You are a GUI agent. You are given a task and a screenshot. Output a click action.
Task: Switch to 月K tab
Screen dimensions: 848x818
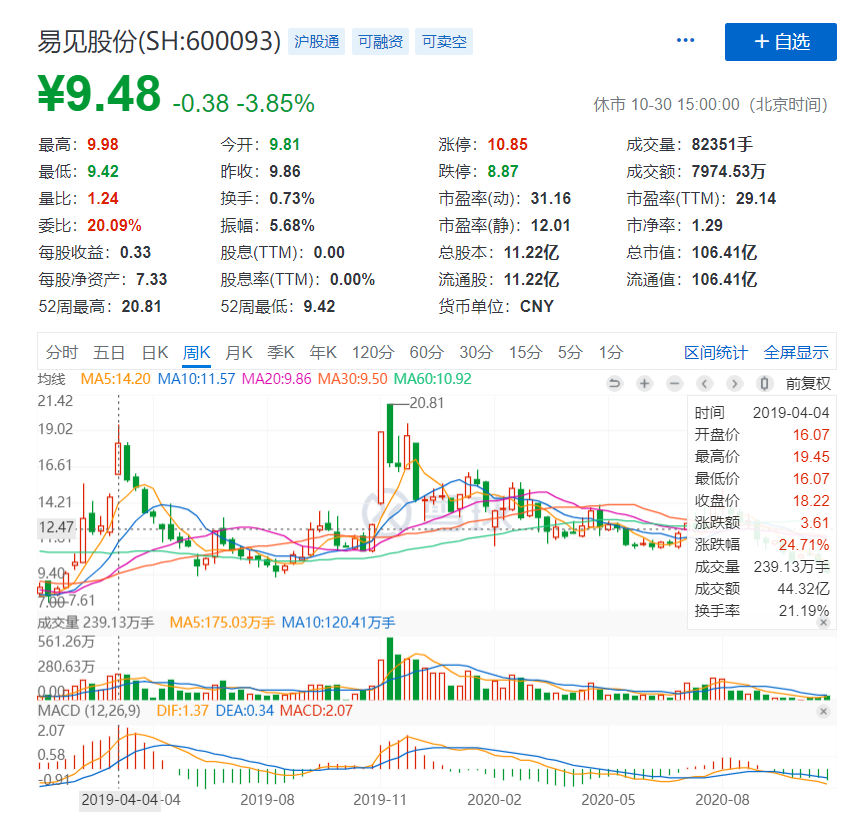(238, 353)
